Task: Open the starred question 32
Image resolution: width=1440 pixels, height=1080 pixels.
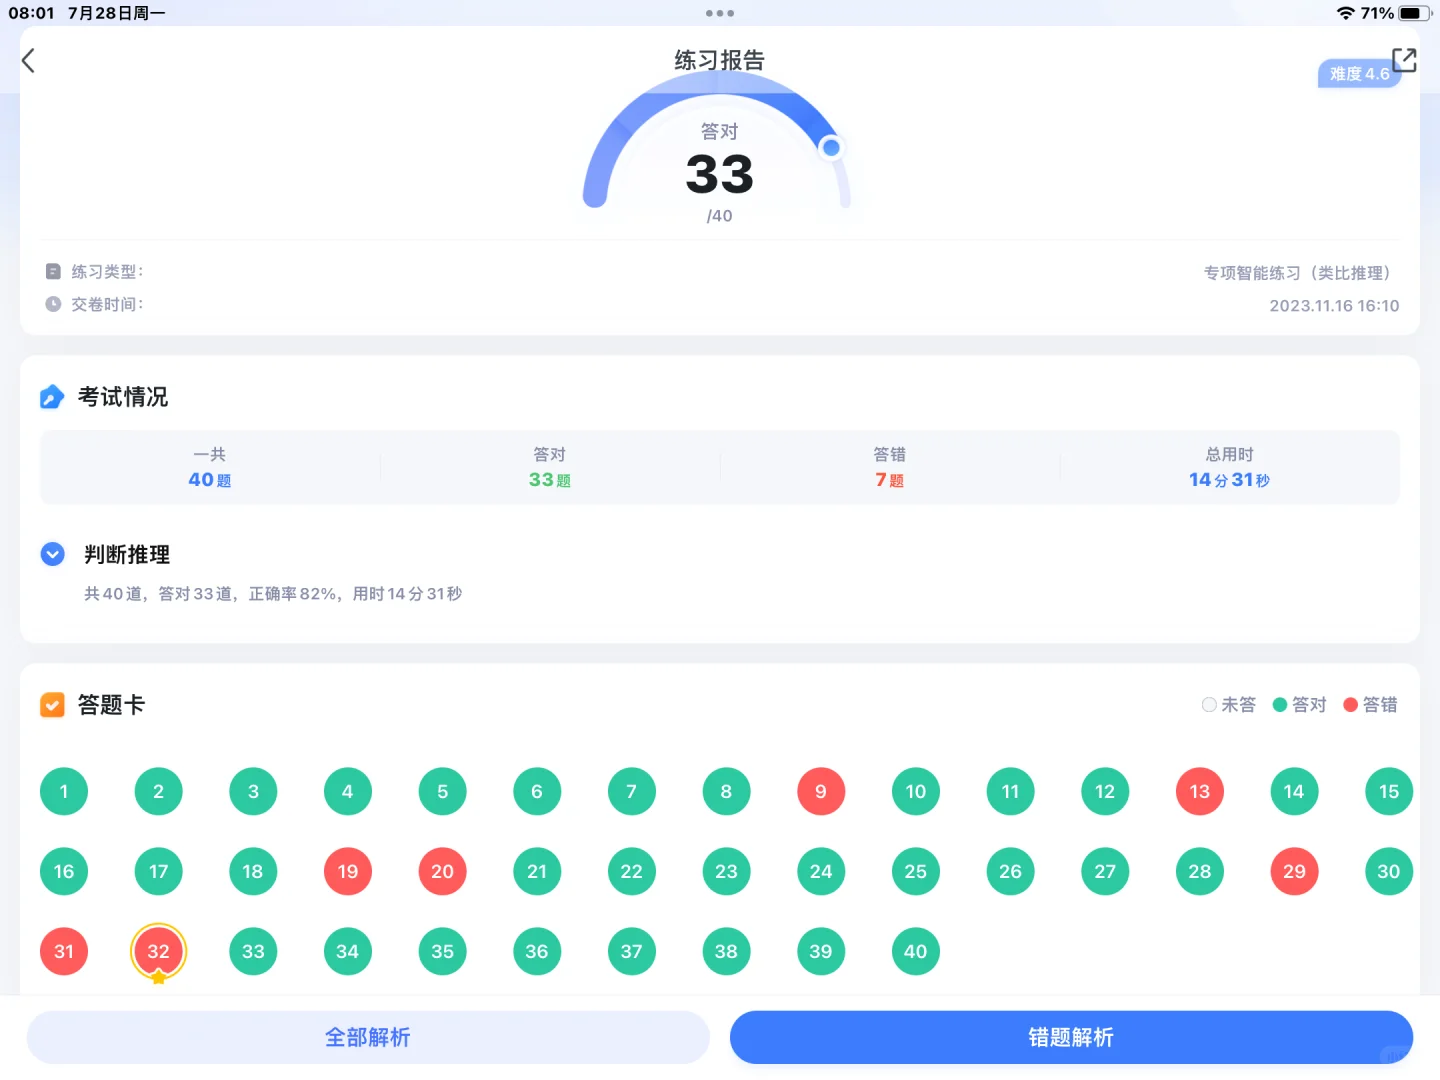Action: 158,951
